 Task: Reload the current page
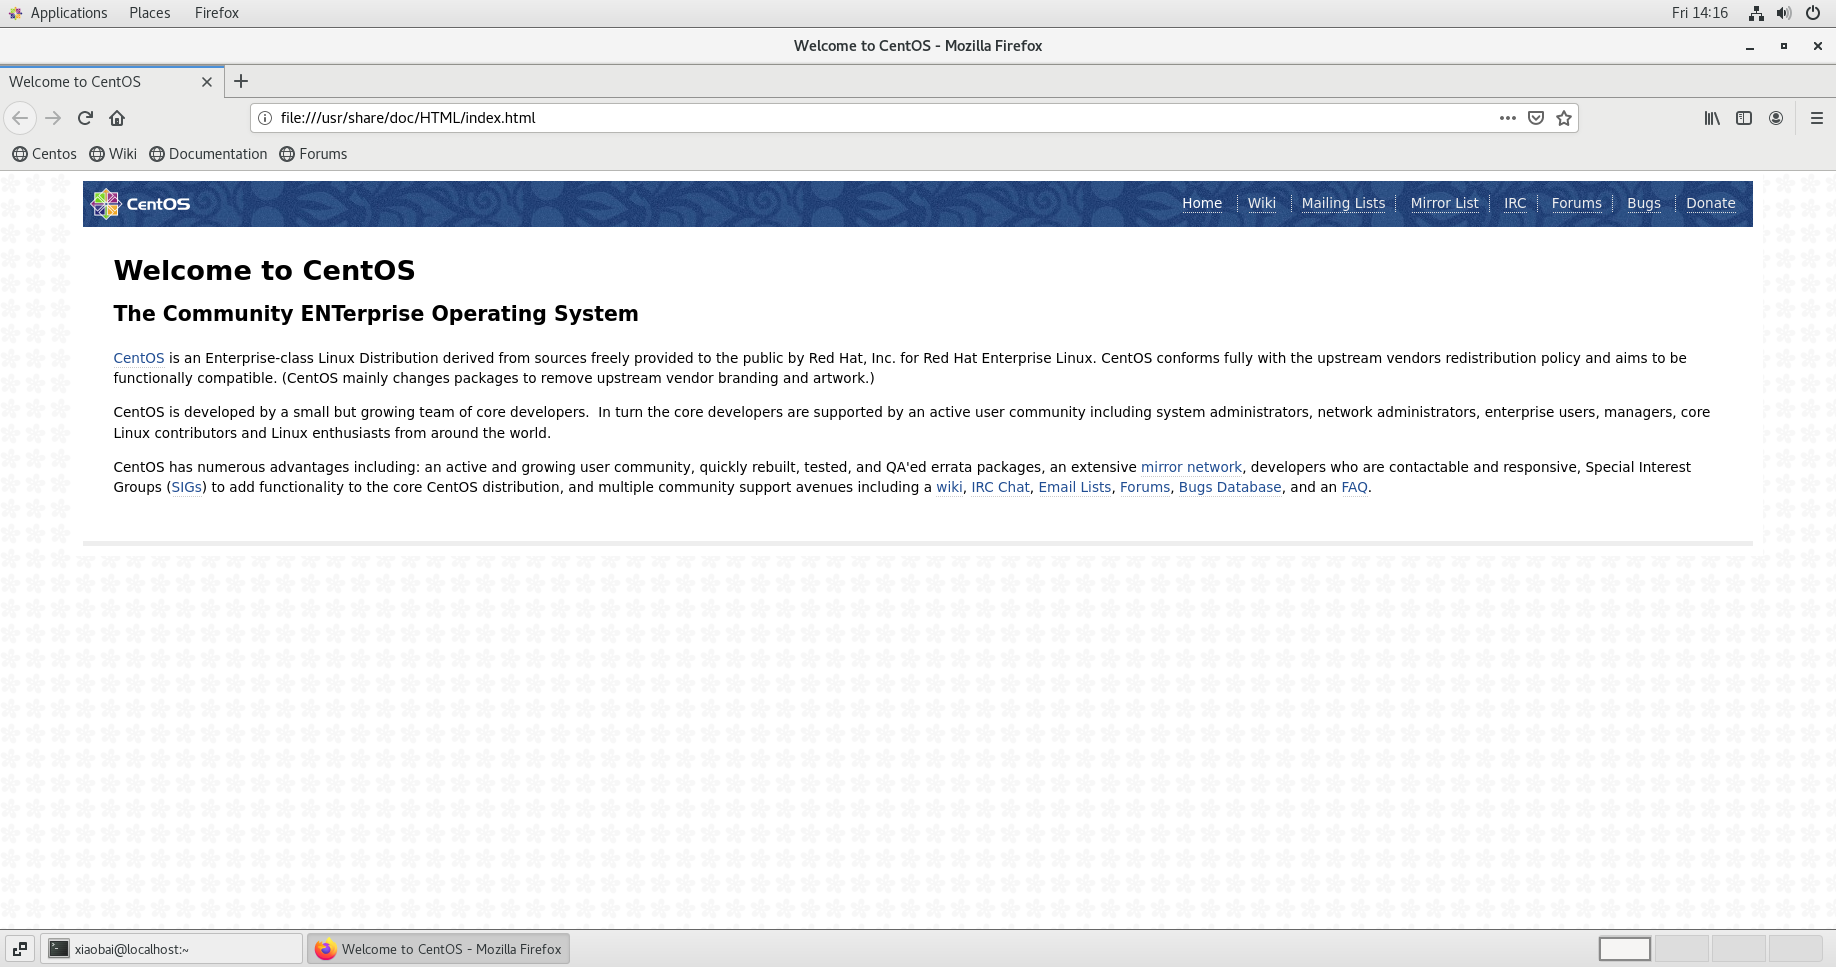(85, 118)
